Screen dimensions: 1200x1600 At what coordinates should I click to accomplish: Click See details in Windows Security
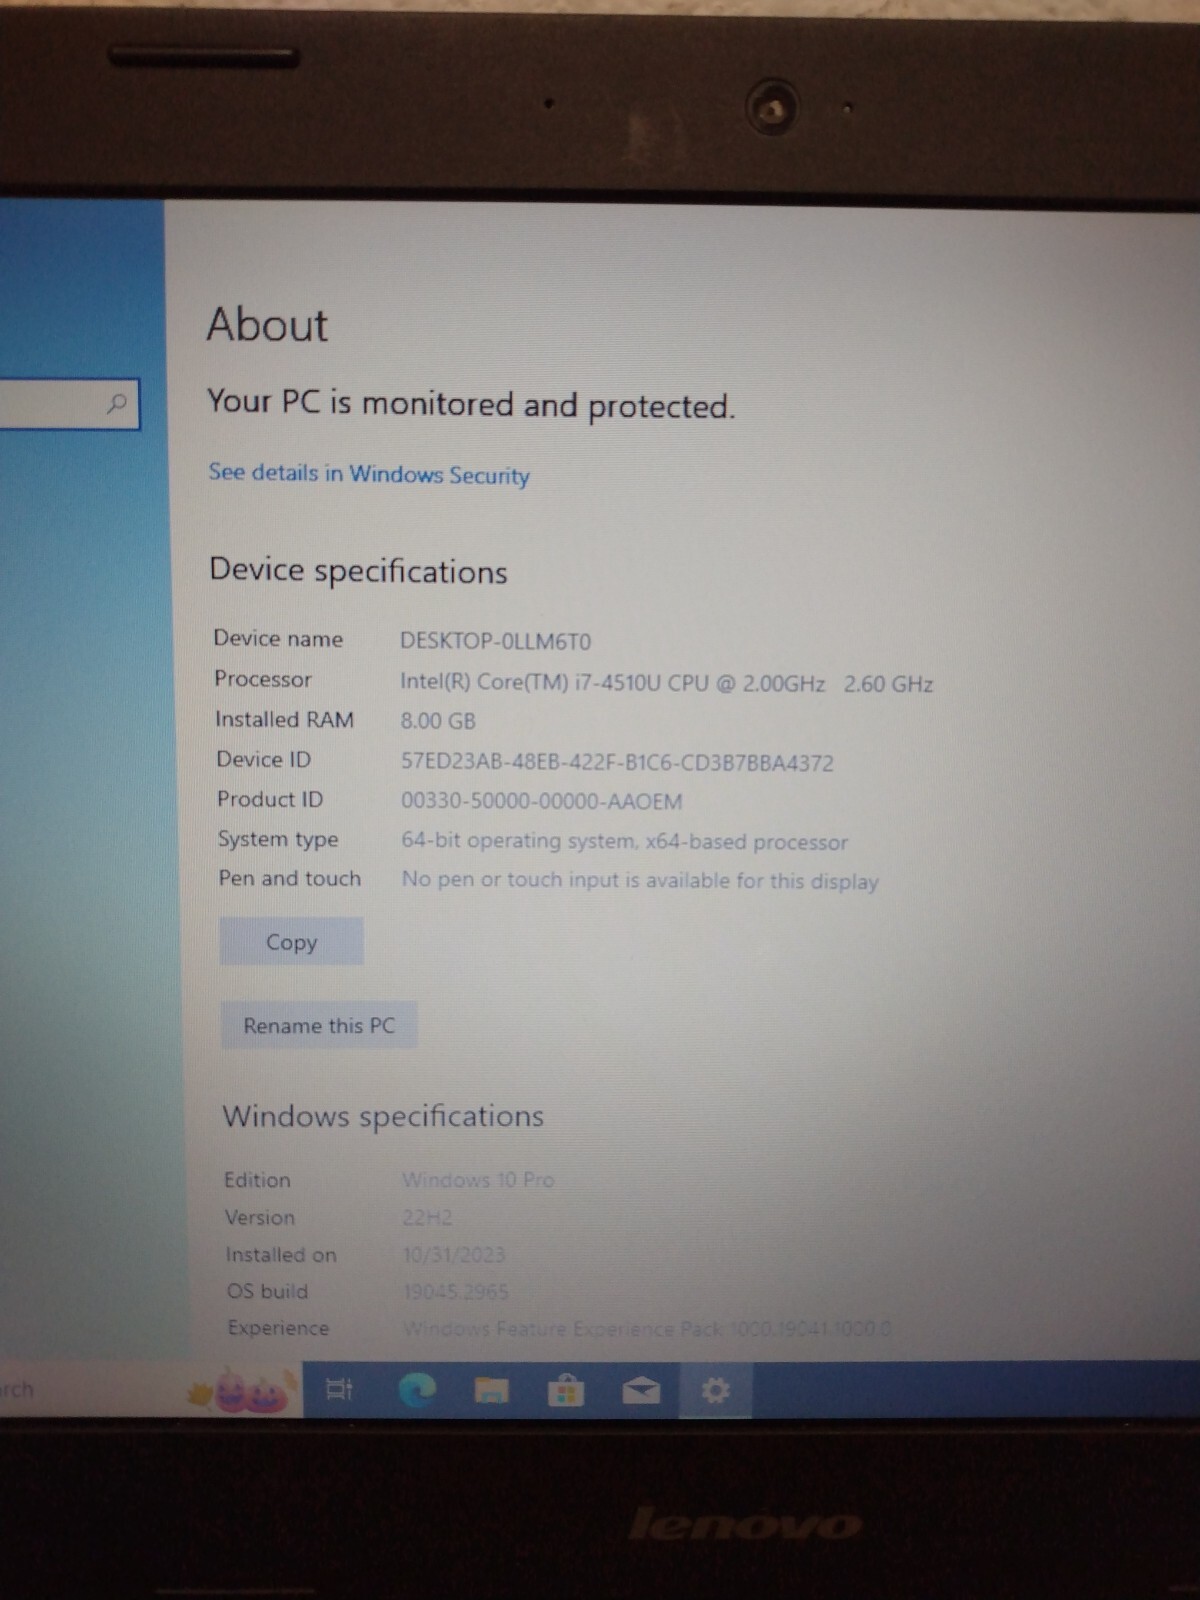click(x=369, y=474)
